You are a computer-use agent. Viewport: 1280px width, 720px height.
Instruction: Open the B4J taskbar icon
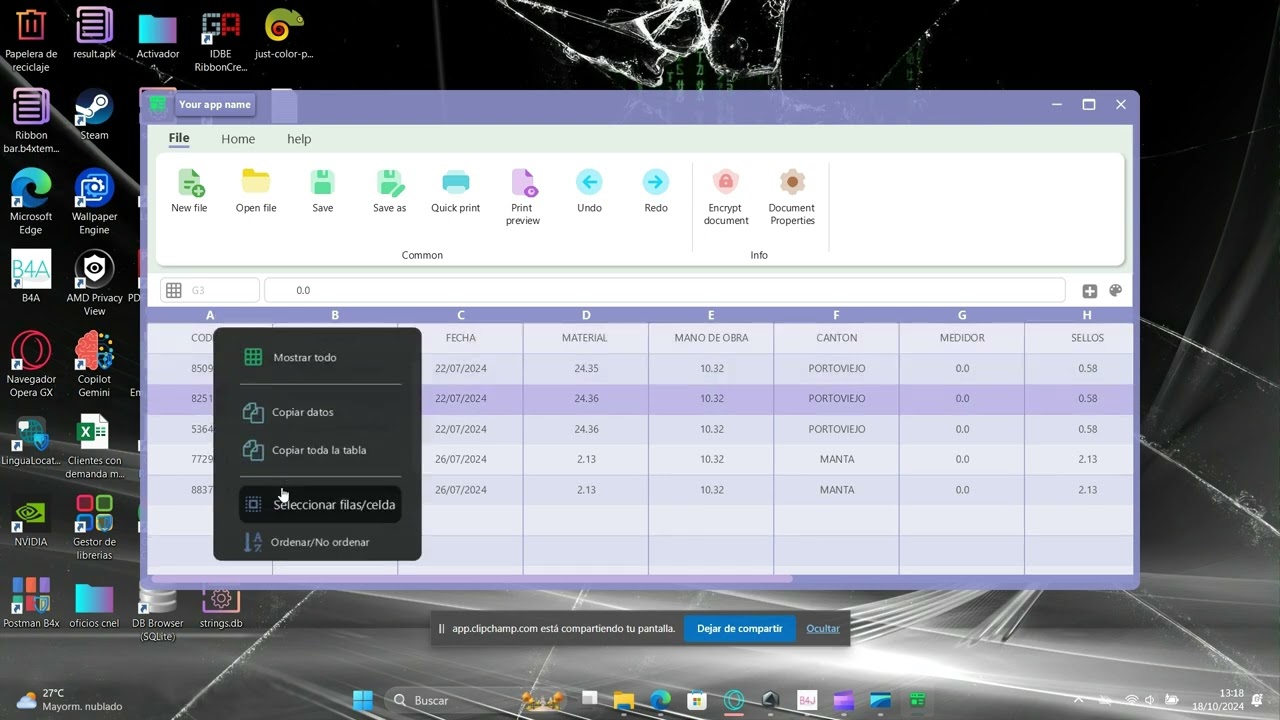click(x=807, y=700)
